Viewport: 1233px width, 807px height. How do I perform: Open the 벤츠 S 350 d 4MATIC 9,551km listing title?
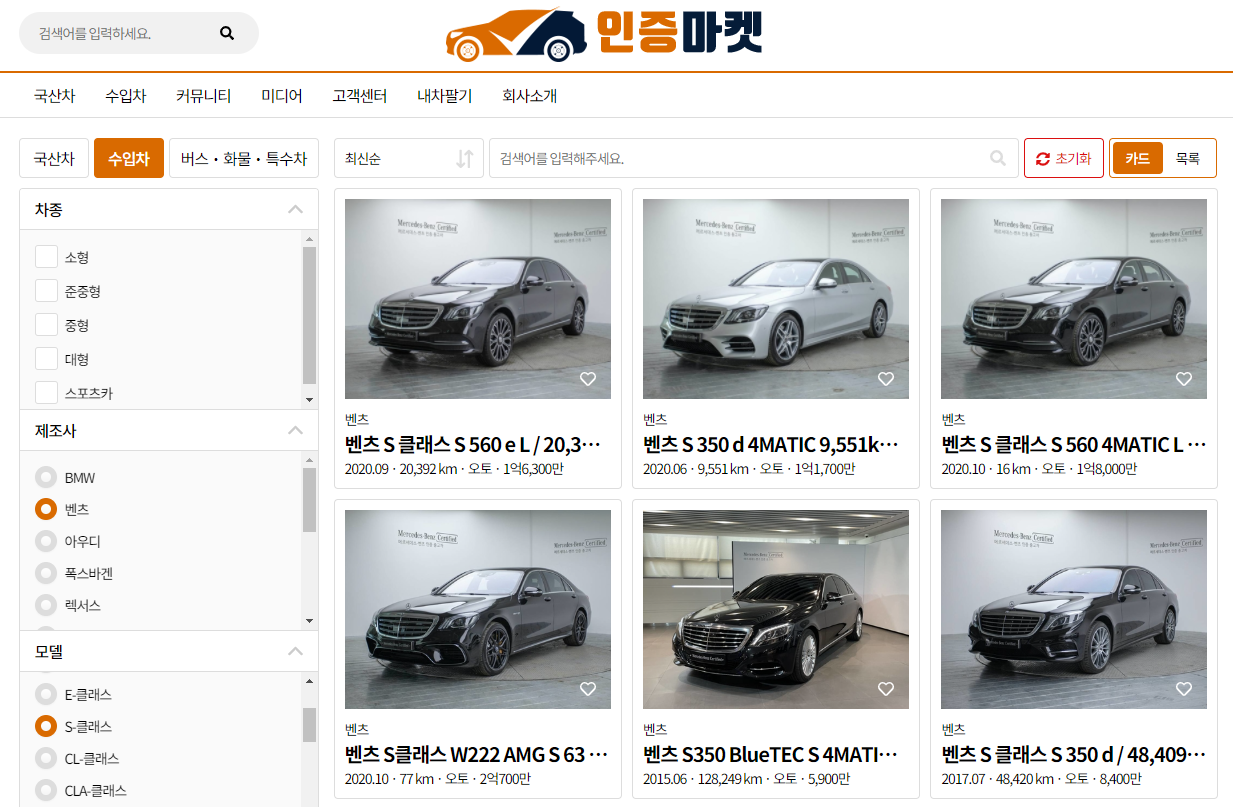click(x=772, y=444)
